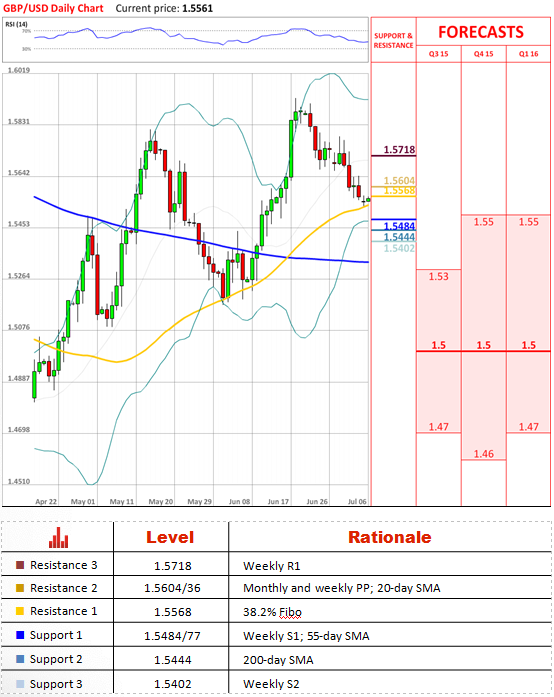Click the 1.46 forecast value in Q4 15

click(x=483, y=454)
